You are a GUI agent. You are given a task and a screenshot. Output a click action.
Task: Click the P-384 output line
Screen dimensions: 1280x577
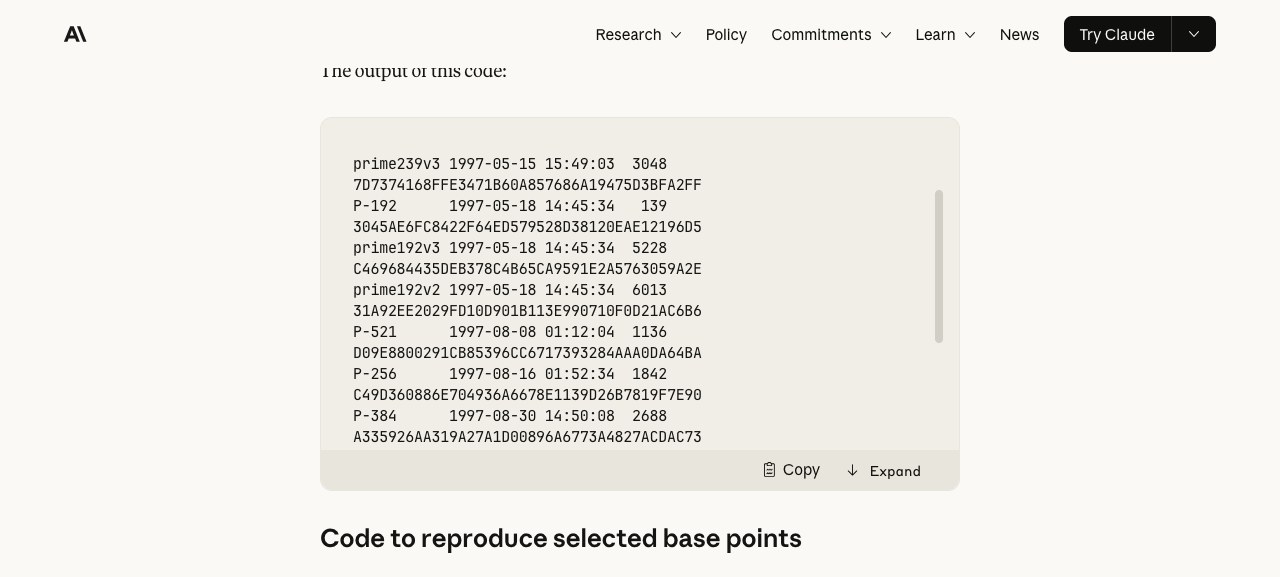click(x=510, y=416)
